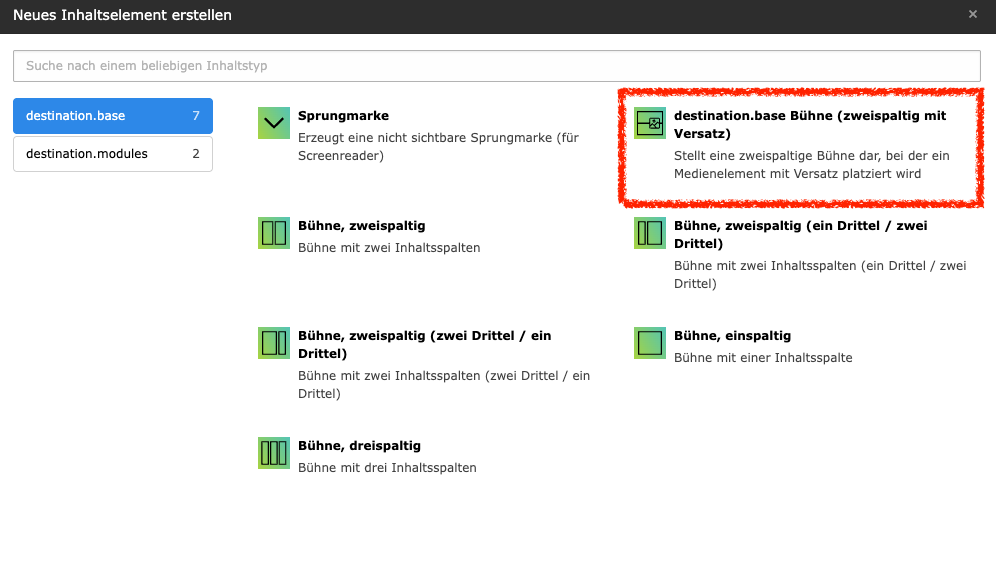The width and height of the screenshot is (996, 570).
Task: Choose the Bühne, dreispaltig heading
Action: pyautogui.click(x=359, y=446)
